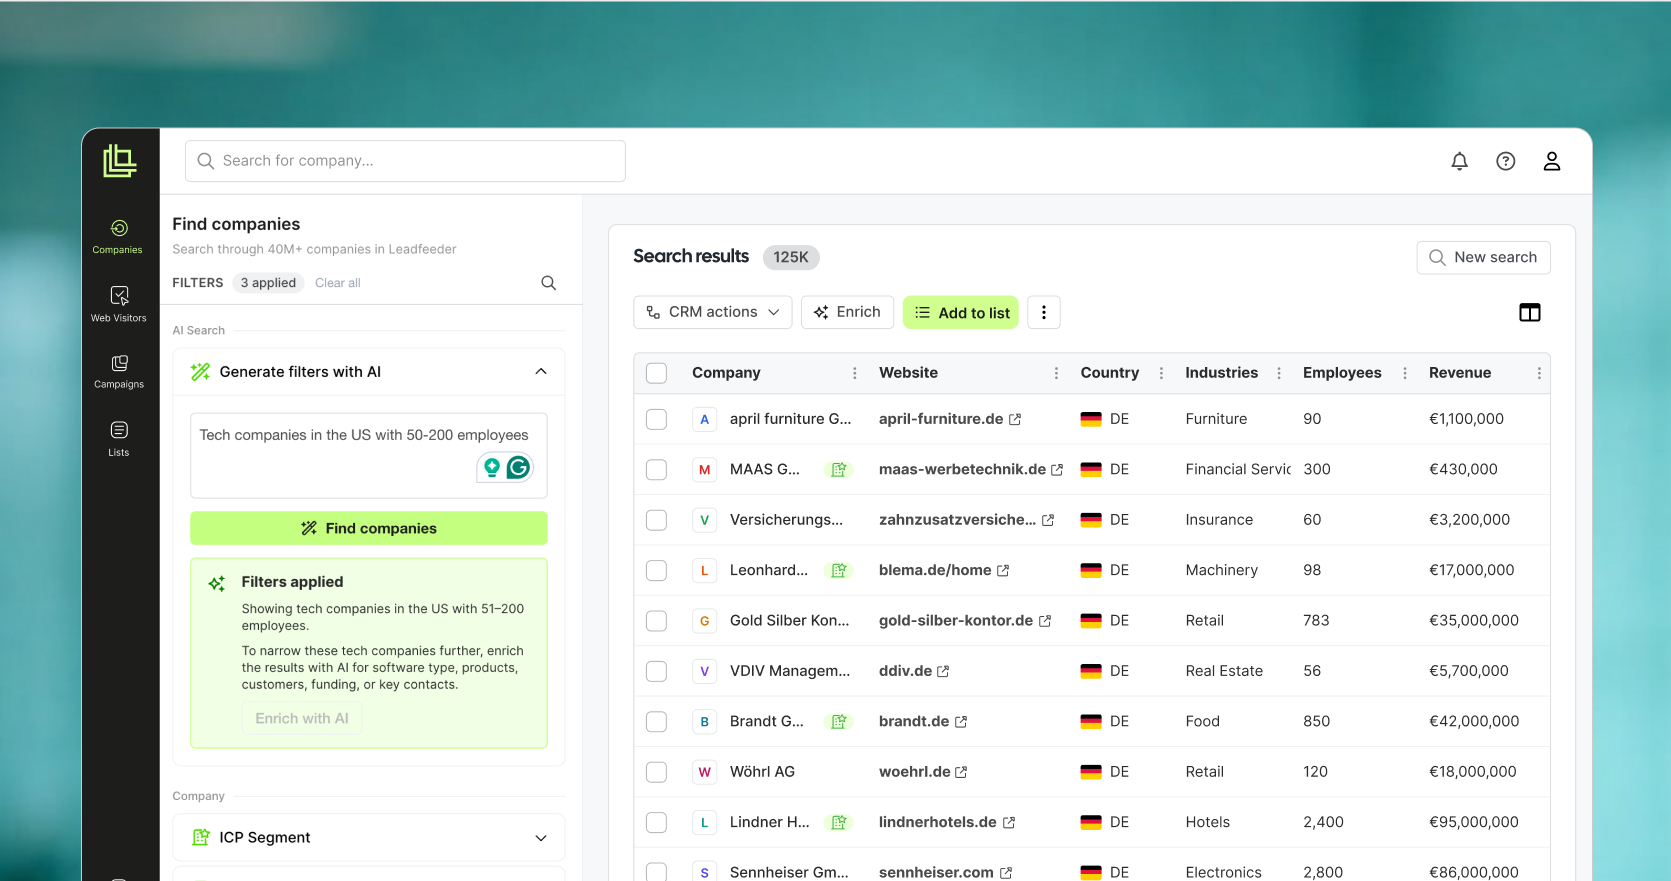Click the Enrich button in the toolbar
The height and width of the screenshot is (881, 1671).
click(847, 312)
